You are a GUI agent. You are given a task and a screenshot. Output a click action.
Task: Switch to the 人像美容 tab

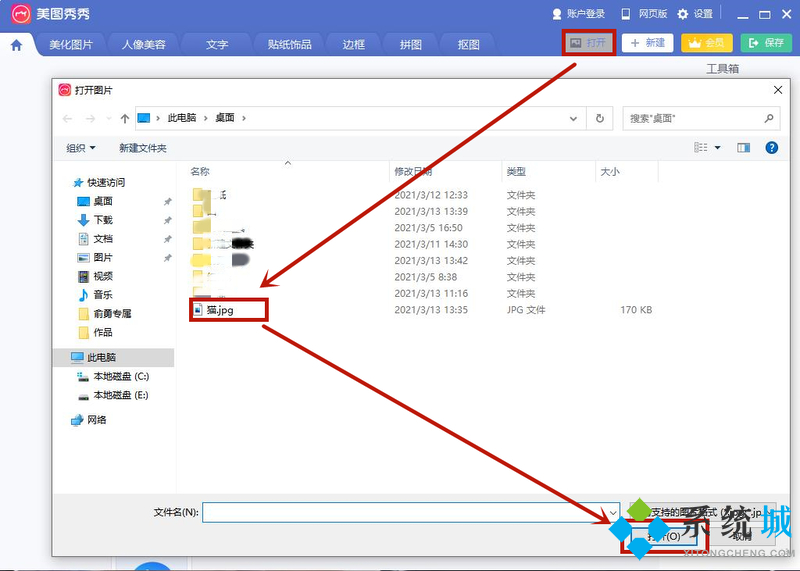(x=144, y=45)
